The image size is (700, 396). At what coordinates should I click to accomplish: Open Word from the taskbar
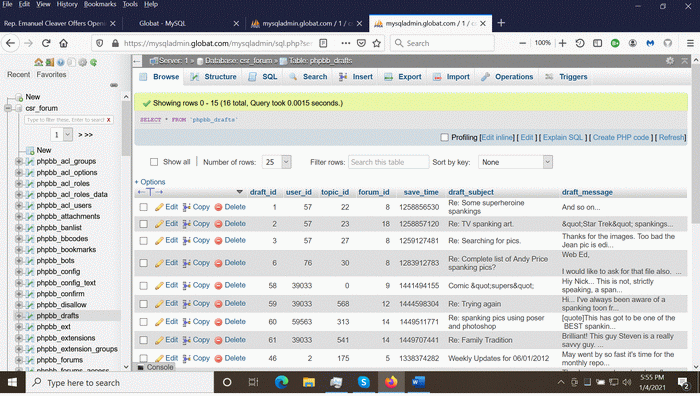[x=418, y=382]
